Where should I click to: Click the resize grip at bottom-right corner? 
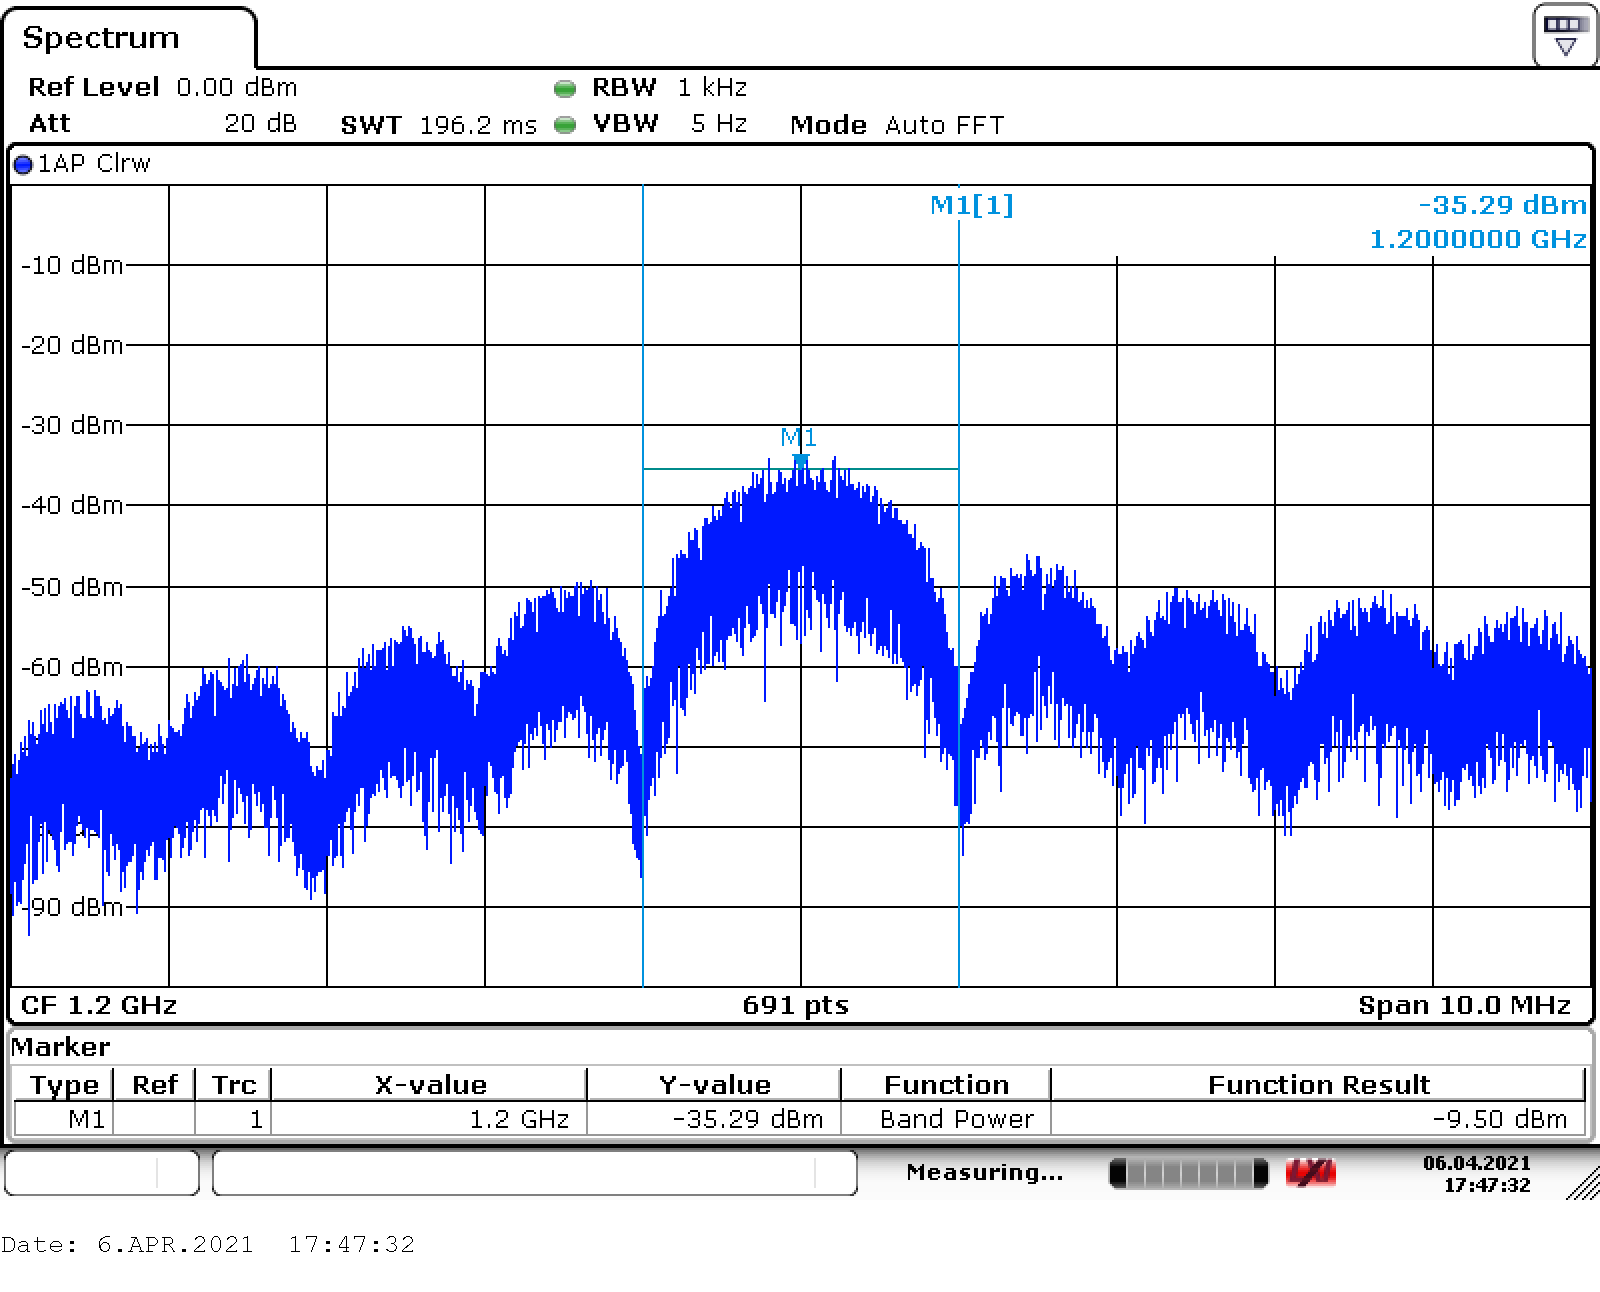click(1582, 1184)
